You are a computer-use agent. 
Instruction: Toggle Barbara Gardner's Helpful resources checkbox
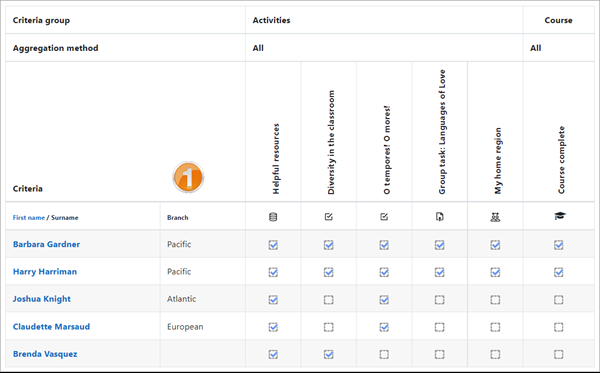pyautogui.click(x=273, y=245)
